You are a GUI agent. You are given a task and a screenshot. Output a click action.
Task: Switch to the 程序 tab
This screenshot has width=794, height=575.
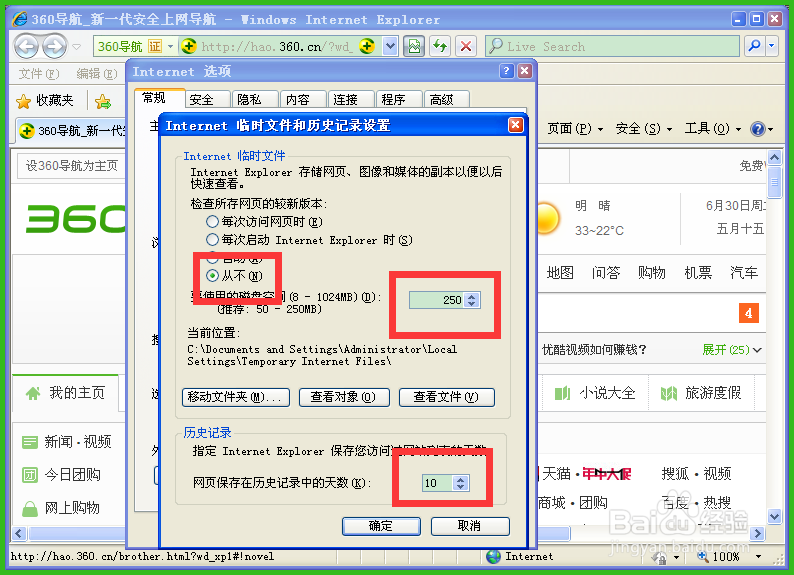click(x=400, y=99)
